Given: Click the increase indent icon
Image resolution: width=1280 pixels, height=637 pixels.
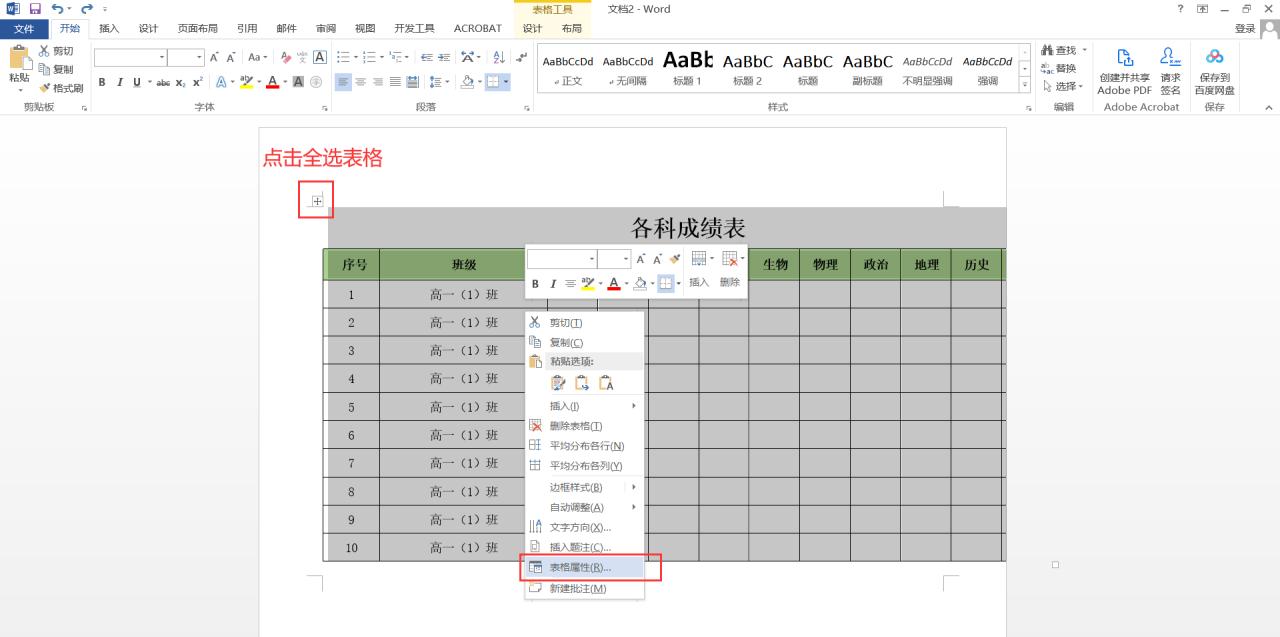Looking at the screenshot, I should click(444, 57).
